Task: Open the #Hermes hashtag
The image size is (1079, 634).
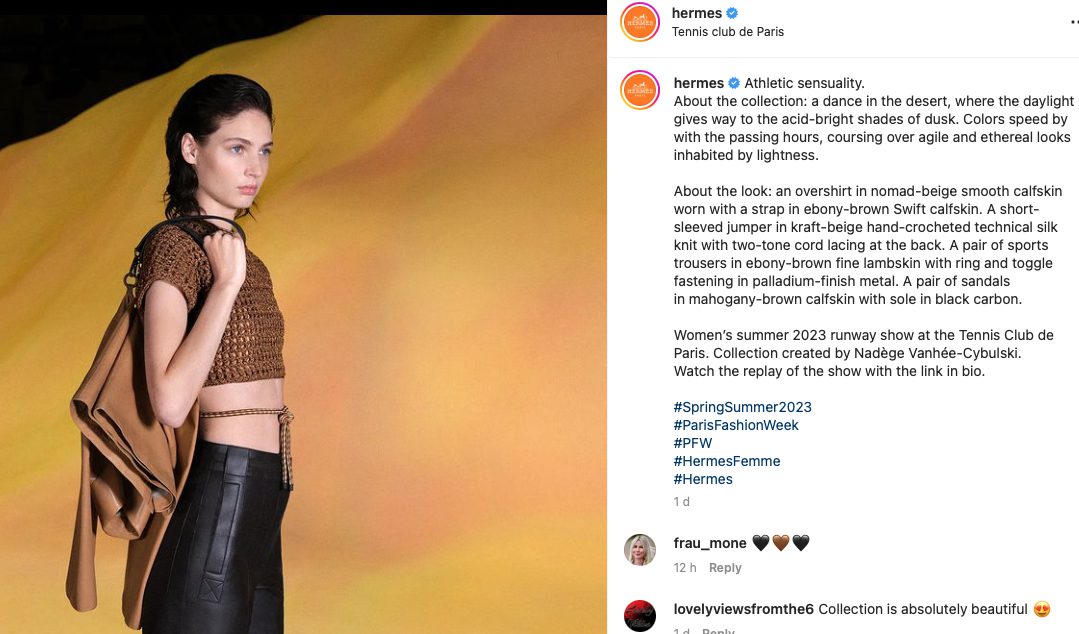Action: point(703,478)
